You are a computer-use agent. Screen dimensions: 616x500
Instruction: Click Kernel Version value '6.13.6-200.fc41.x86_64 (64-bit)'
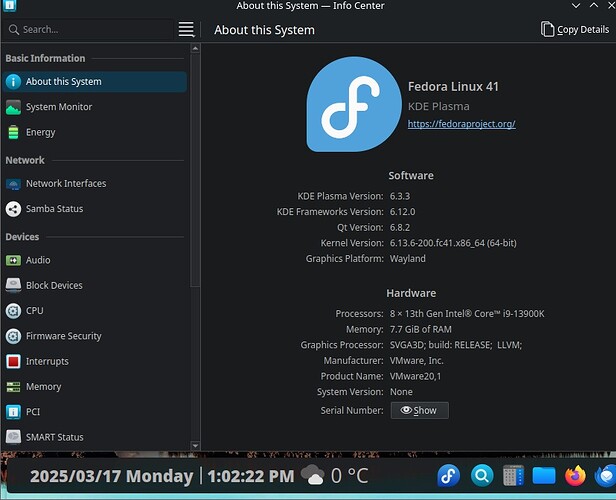(453, 243)
